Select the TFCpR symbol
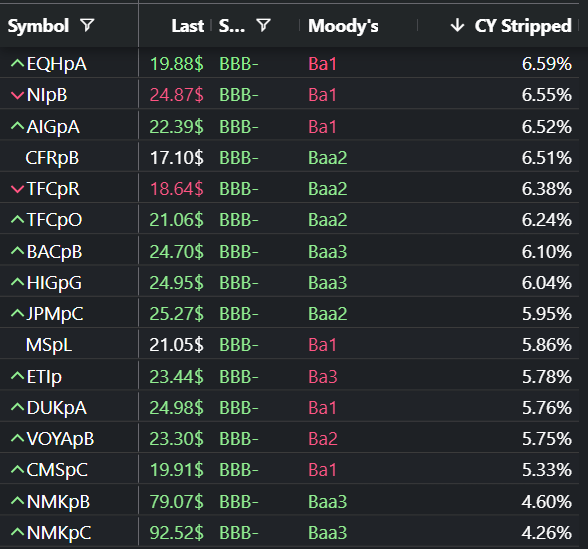 53,189
